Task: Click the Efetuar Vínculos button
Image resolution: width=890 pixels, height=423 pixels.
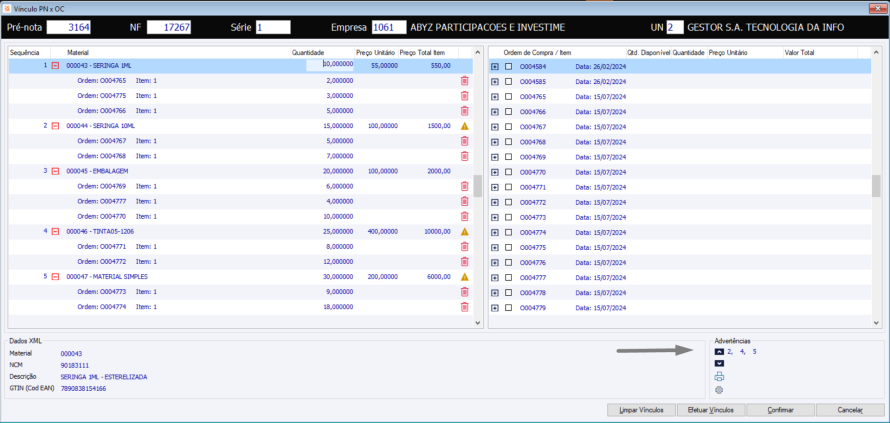Action: pyautogui.click(x=711, y=410)
